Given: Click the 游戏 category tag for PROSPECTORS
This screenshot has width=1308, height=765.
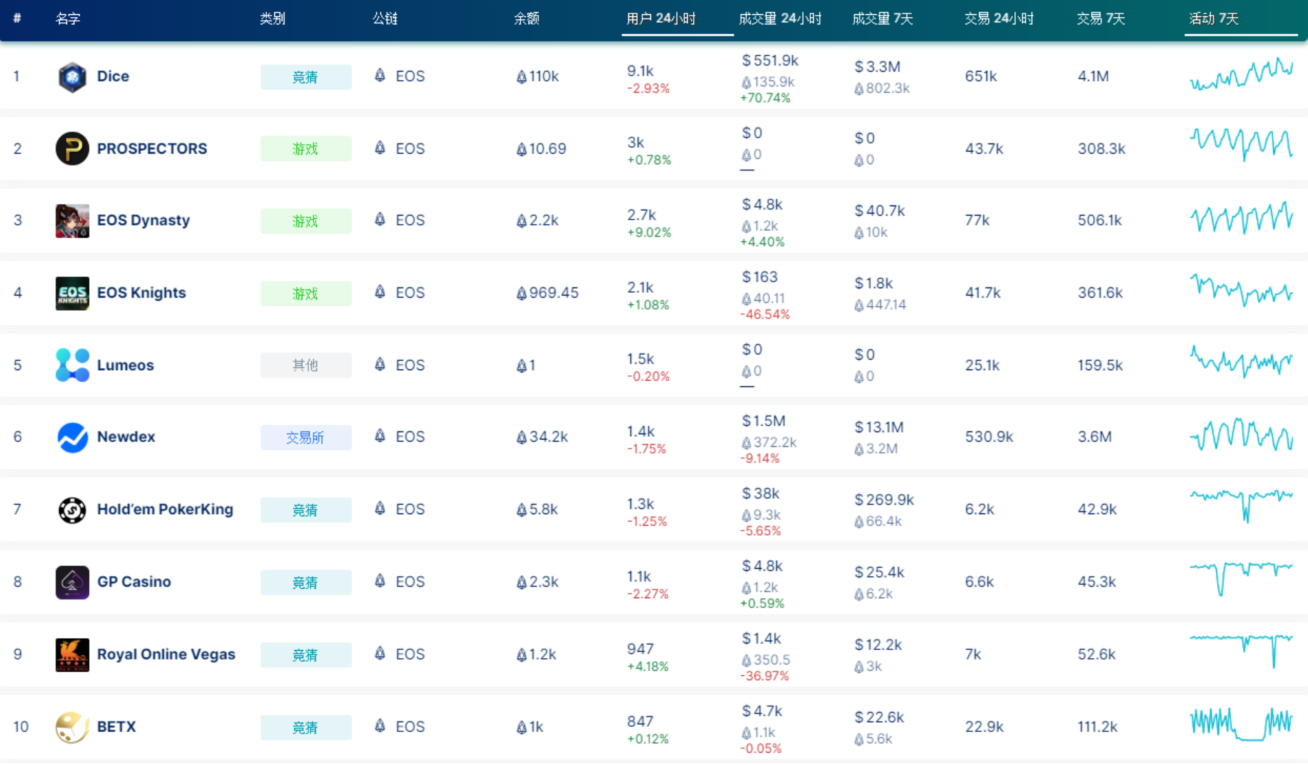Looking at the screenshot, I should (x=306, y=149).
